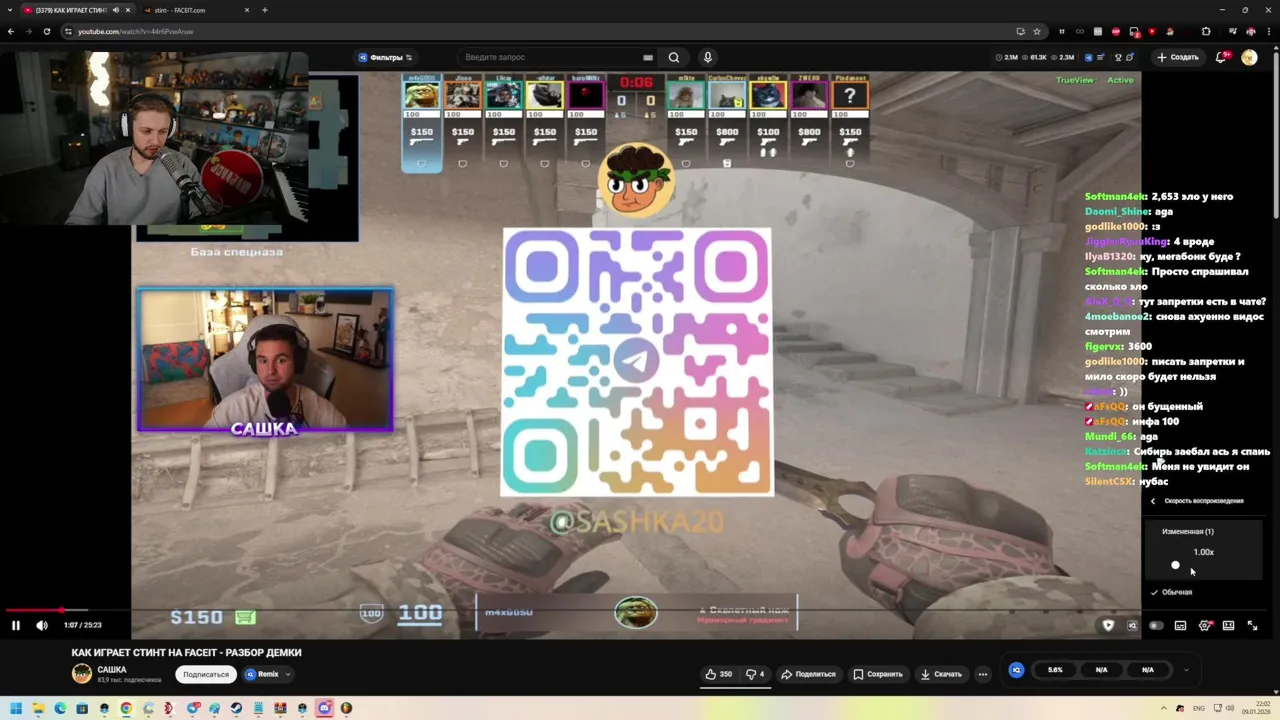Share the video via Поделиться
Image resolution: width=1280 pixels, height=720 pixels.
(x=808, y=674)
